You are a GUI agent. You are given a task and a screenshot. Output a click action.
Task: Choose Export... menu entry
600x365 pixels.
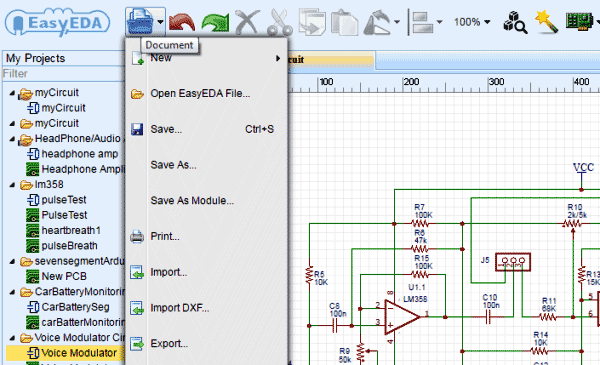(x=207, y=344)
